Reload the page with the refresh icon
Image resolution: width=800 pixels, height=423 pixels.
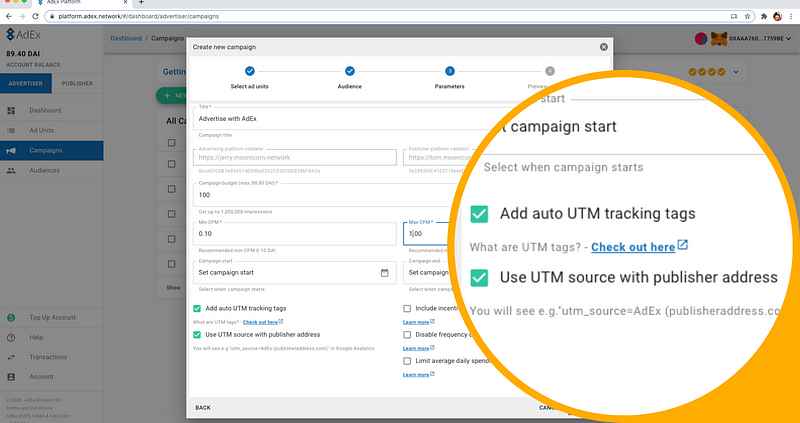point(35,16)
